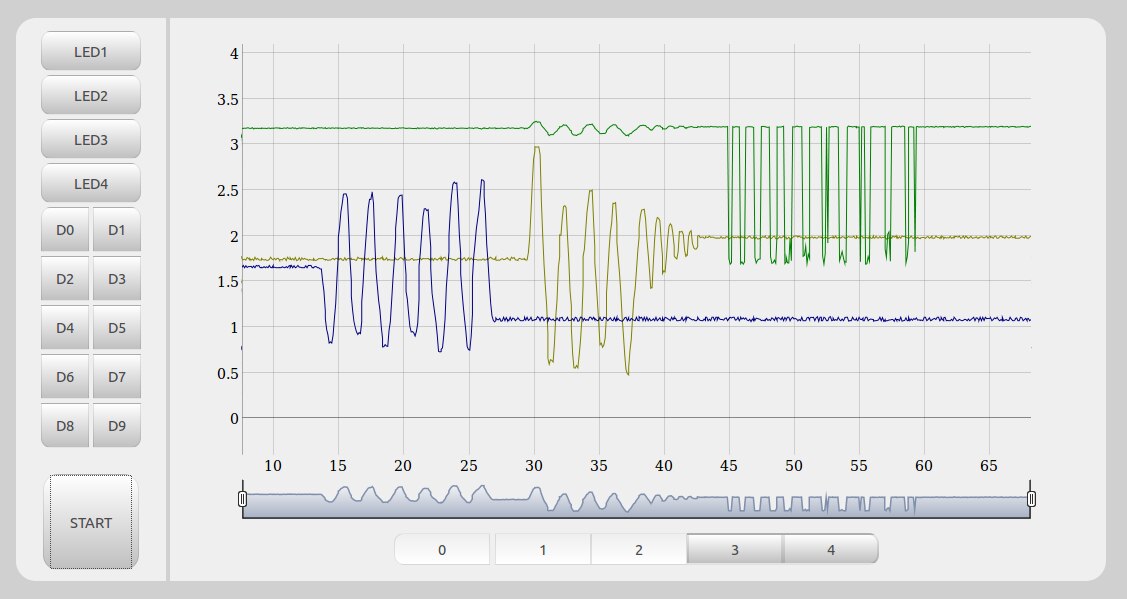Click the x-axis label 65

coord(989,466)
